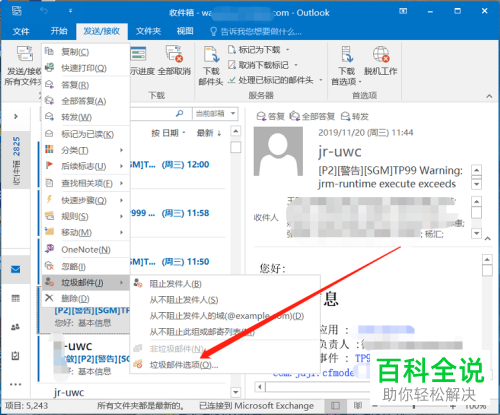Click the Inbox 2825 vertical folder label
The image size is (500, 415).
coord(16,160)
